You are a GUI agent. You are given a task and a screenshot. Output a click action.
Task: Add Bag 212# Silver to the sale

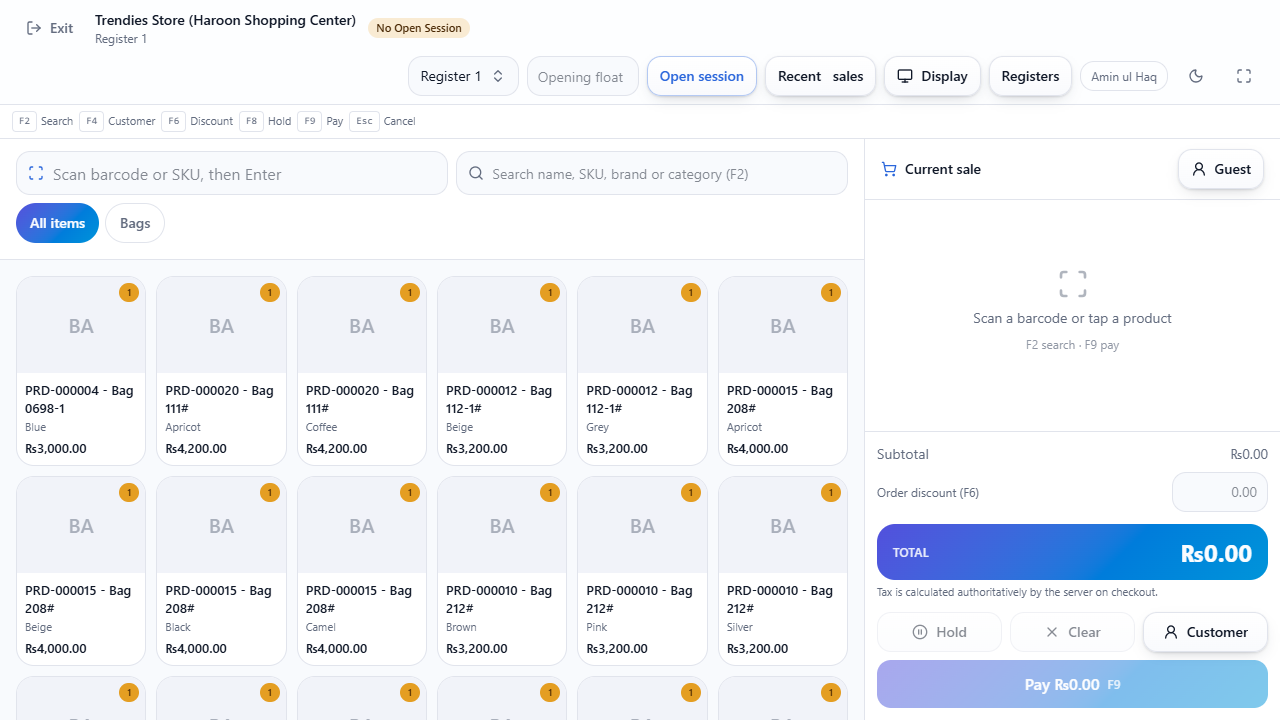783,571
